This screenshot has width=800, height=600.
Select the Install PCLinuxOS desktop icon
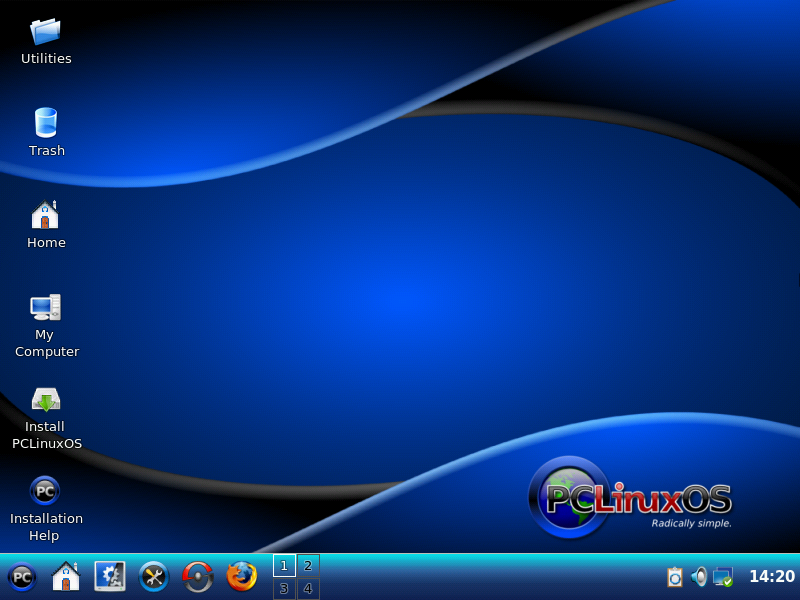click(x=46, y=399)
